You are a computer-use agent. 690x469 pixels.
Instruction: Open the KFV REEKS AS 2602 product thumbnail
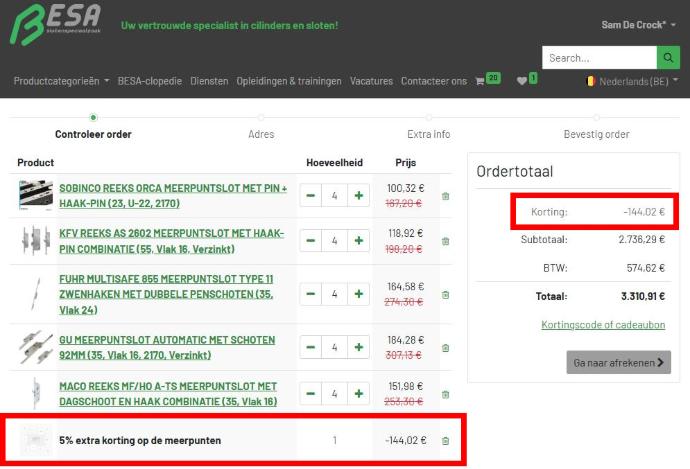[35, 240]
